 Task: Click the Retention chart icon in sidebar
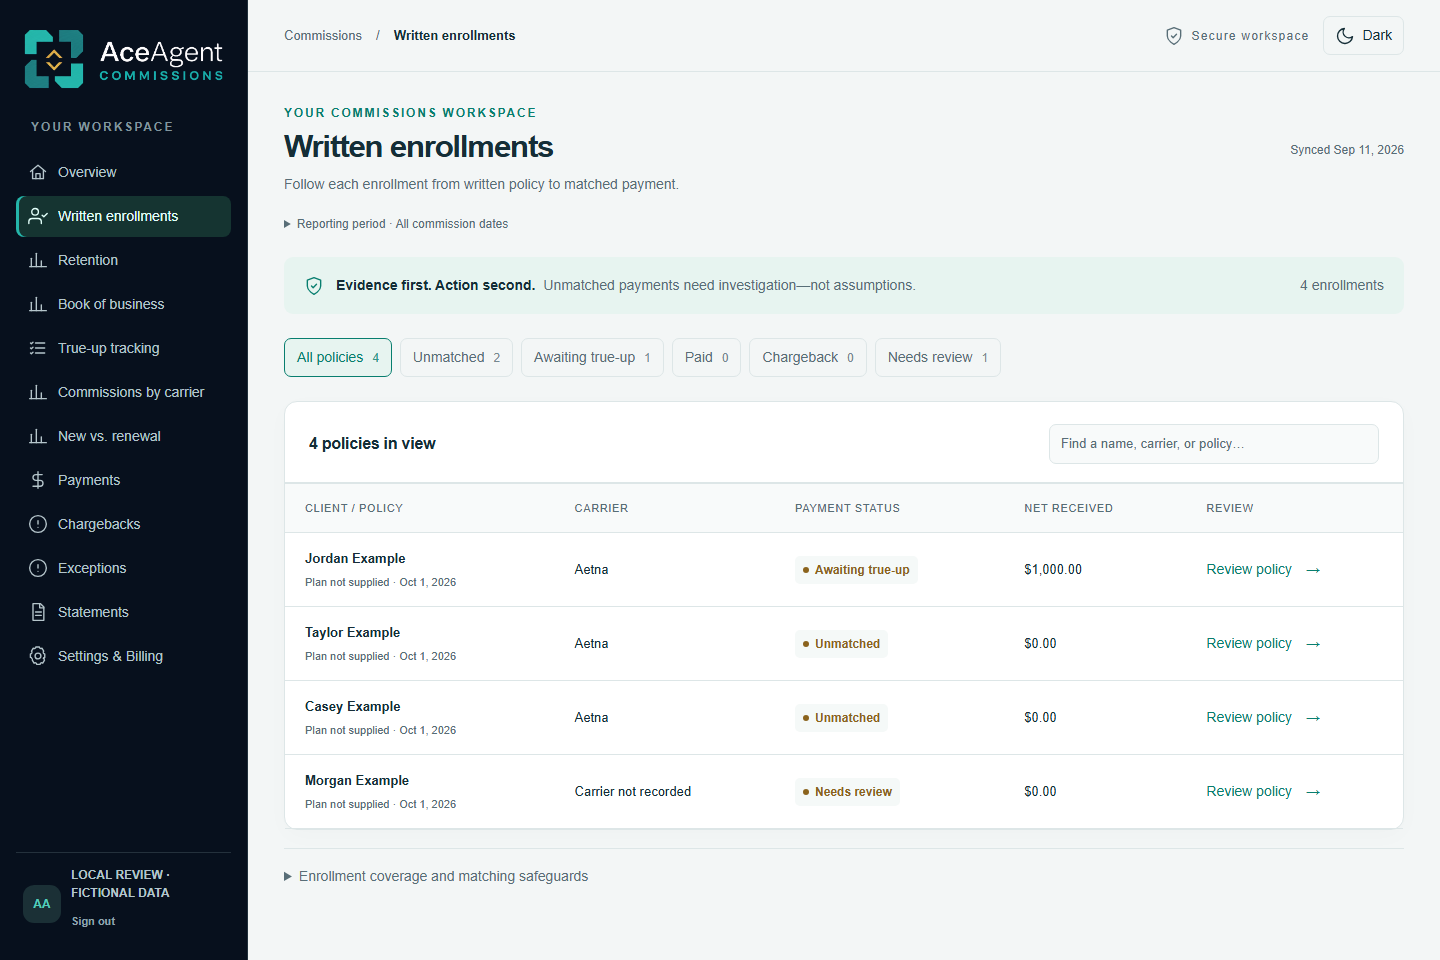pos(38,260)
